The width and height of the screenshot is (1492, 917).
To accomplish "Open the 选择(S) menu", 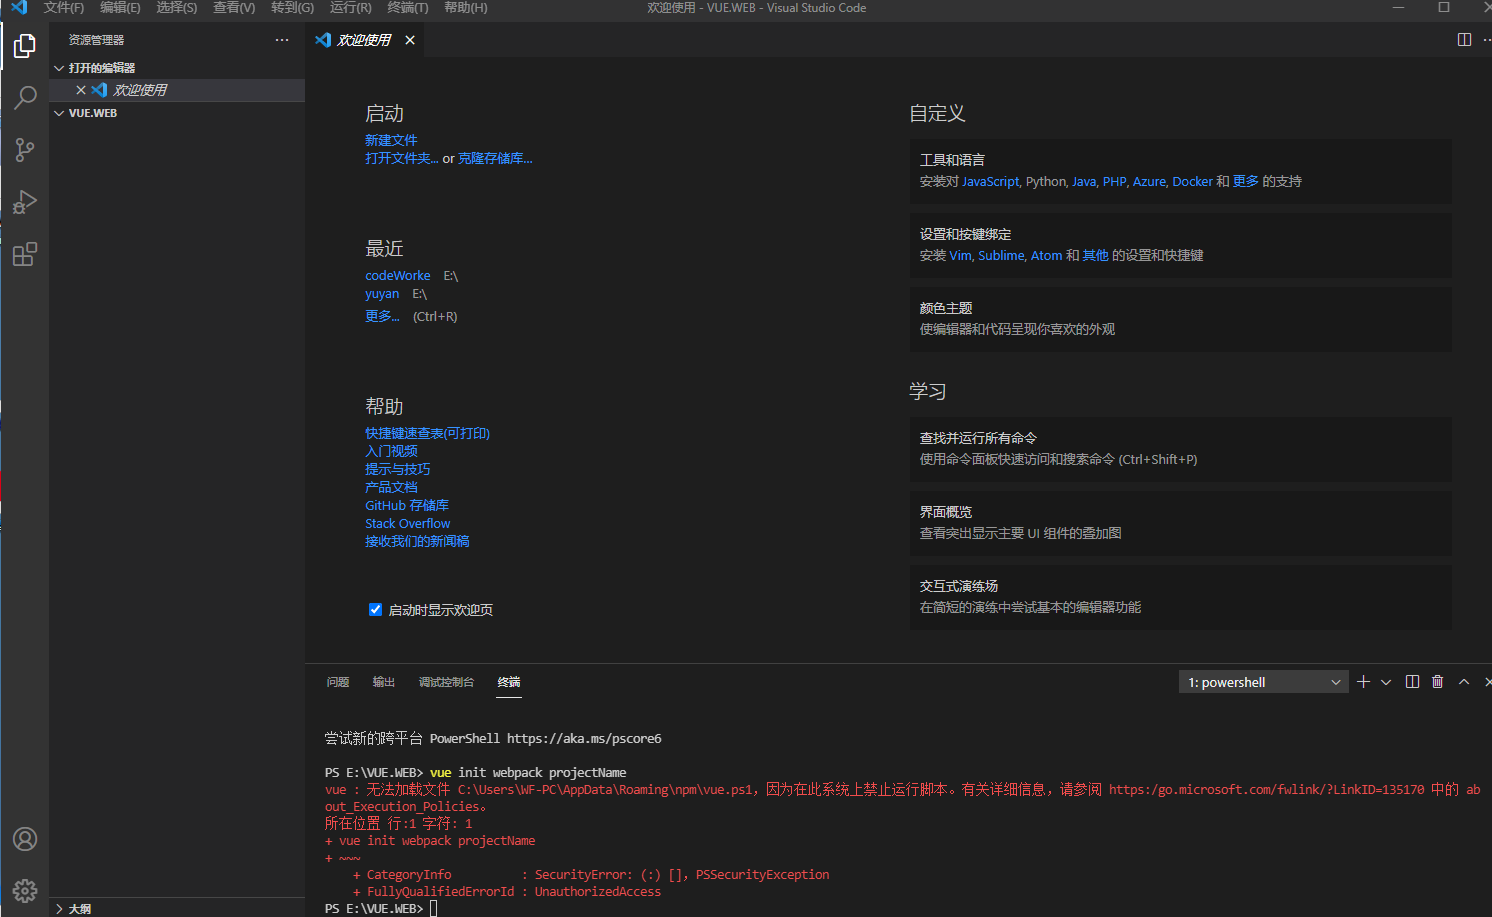I will [x=177, y=8].
